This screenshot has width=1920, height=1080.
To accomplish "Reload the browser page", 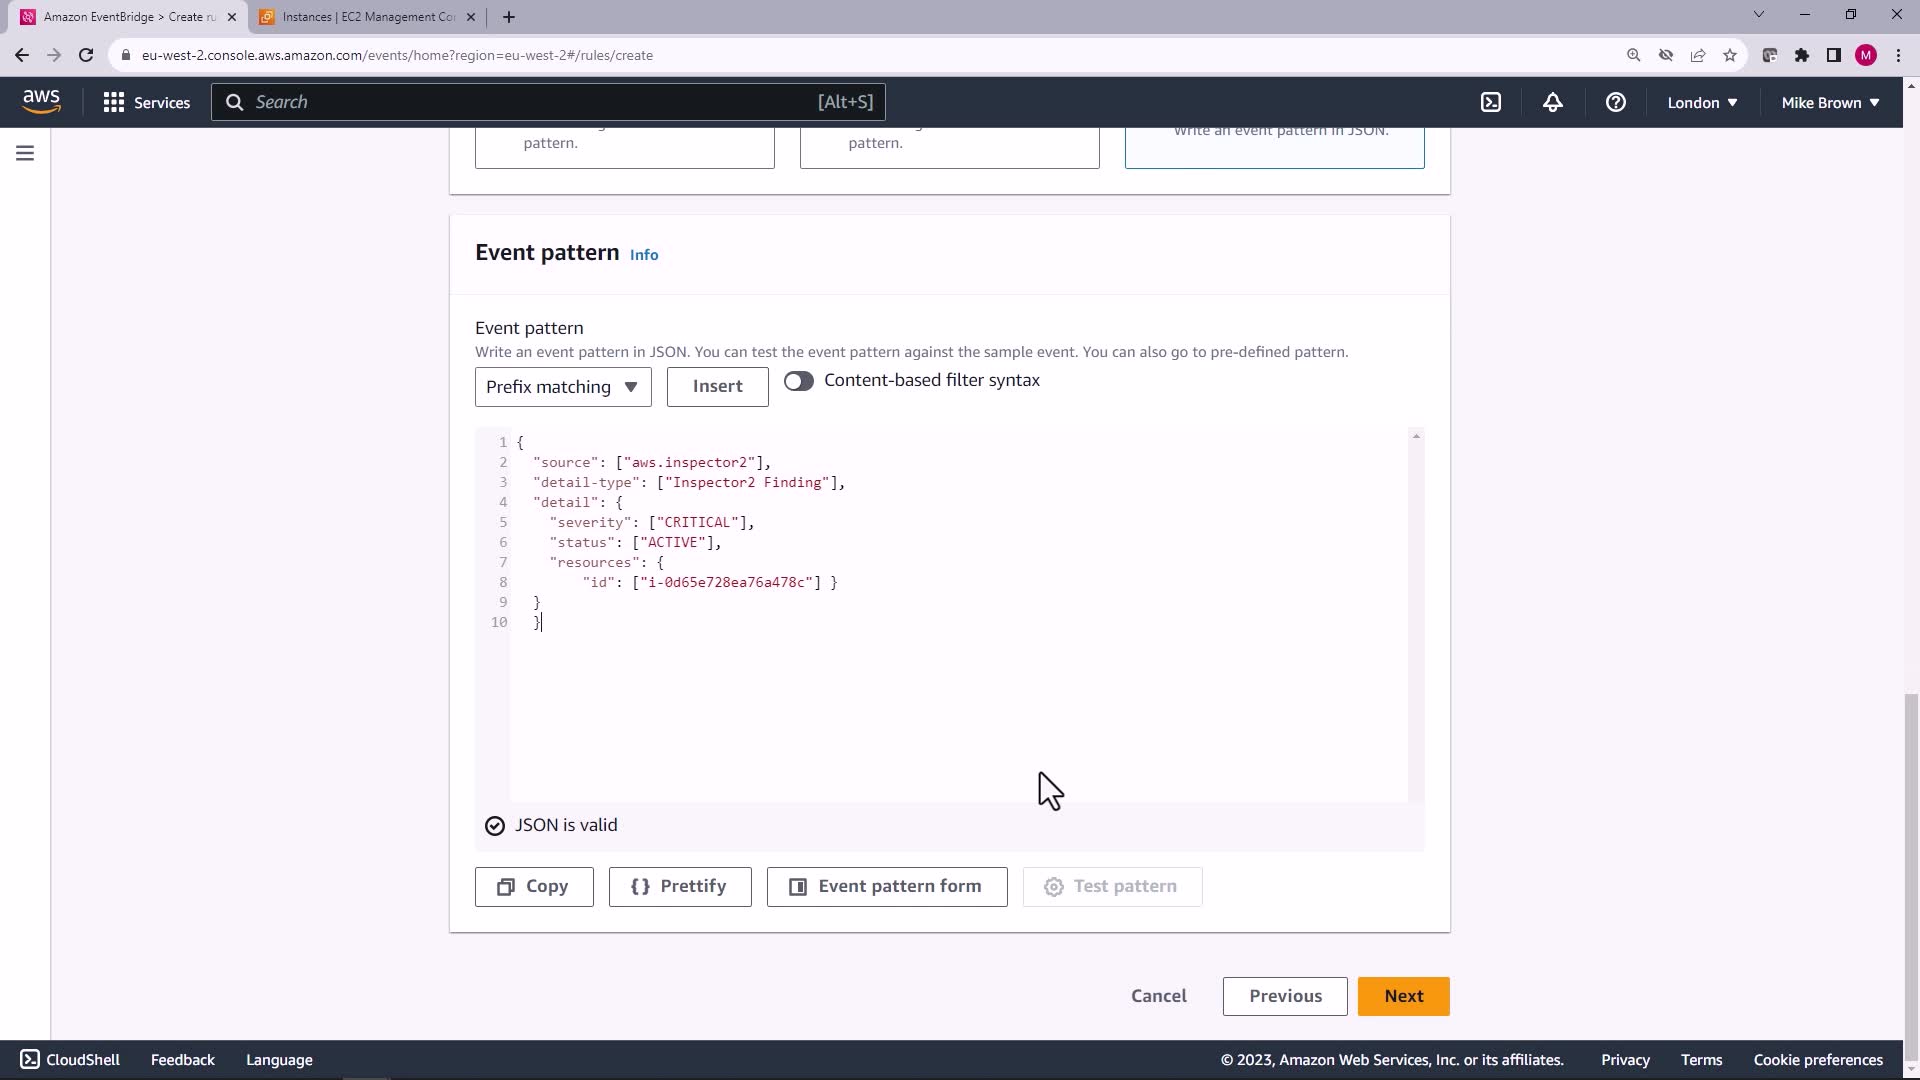I will (x=86, y=55).
